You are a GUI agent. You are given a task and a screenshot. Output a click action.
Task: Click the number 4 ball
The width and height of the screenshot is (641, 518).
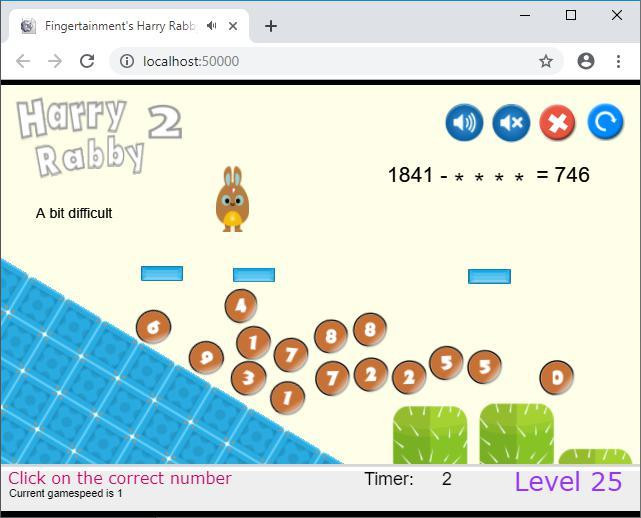241,305
